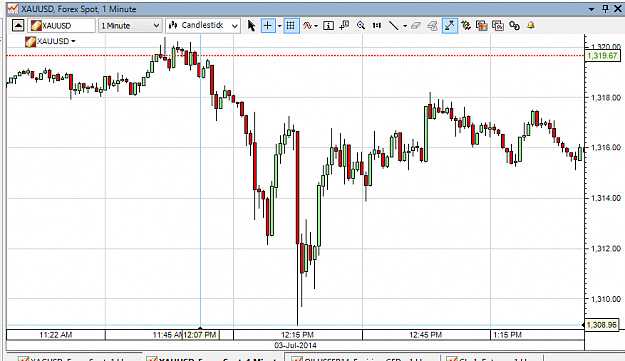Click the 11:22 AM time label
Screen dimensions: 625x361
(56, 335)
